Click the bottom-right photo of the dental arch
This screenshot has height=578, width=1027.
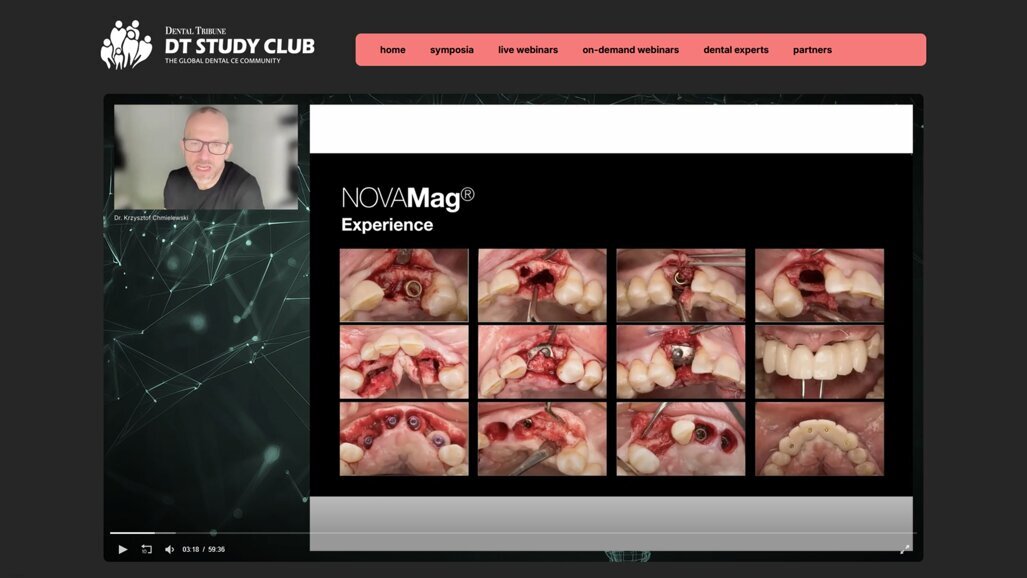point(819,438)
